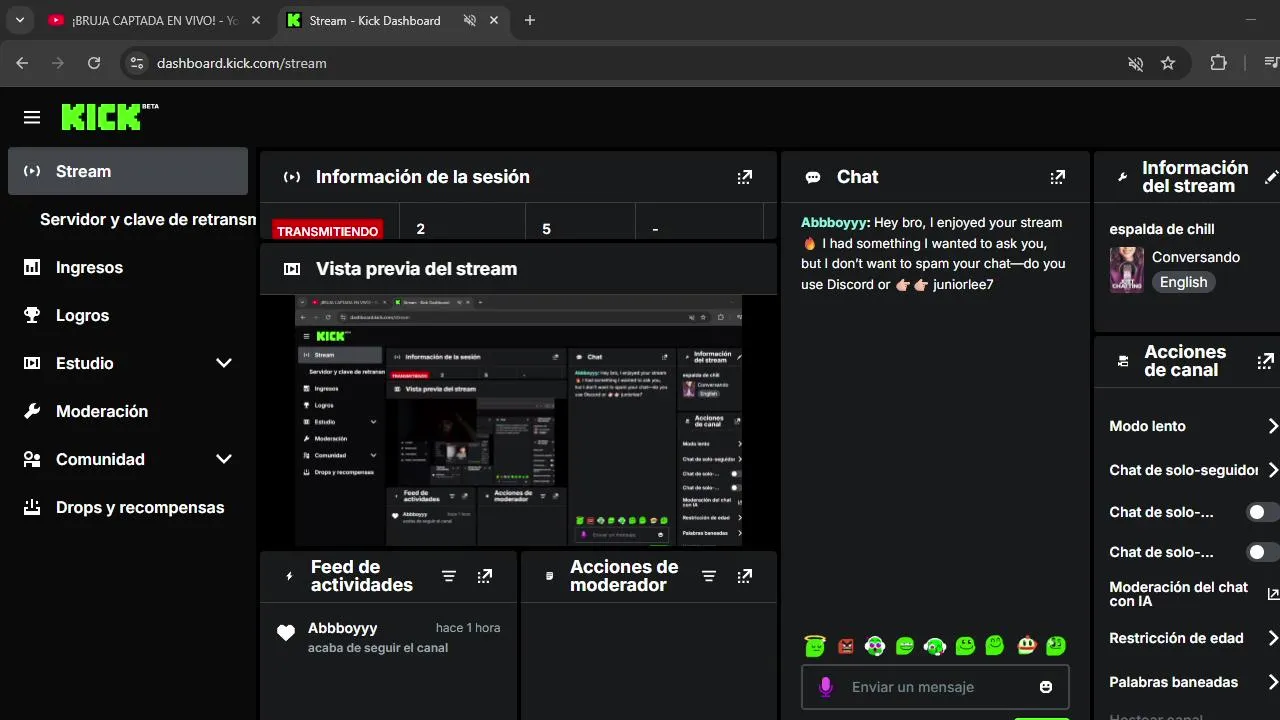The height and width of the screenshot is (720, 1280).
Task: Open Modo lento settings arrow
Action: [x=1272, y=426]
